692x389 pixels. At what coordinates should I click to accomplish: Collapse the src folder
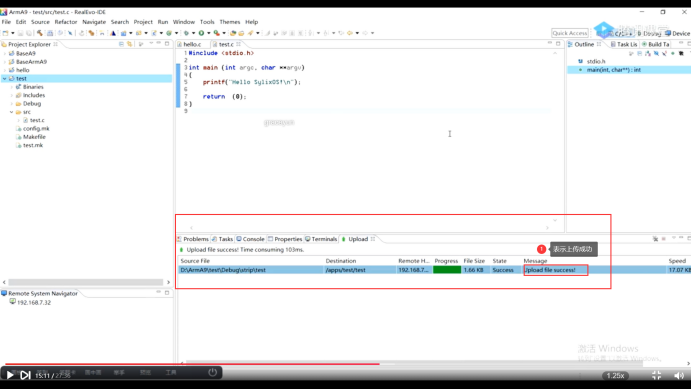[11, 112]
